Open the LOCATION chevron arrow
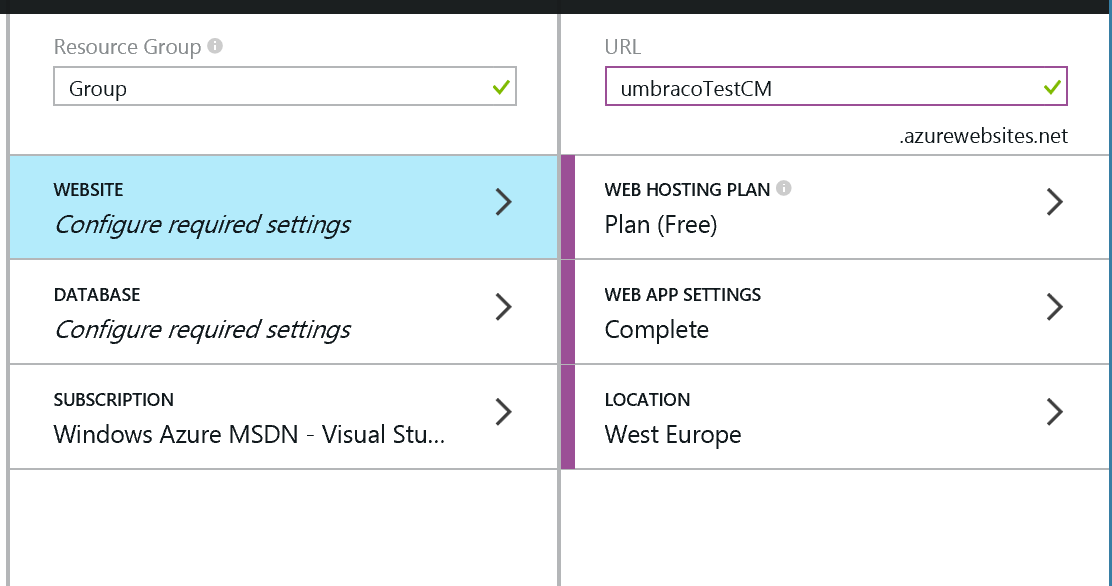Image resolution: width=1112 pixels, height=586 pixels. (1055, 412)
